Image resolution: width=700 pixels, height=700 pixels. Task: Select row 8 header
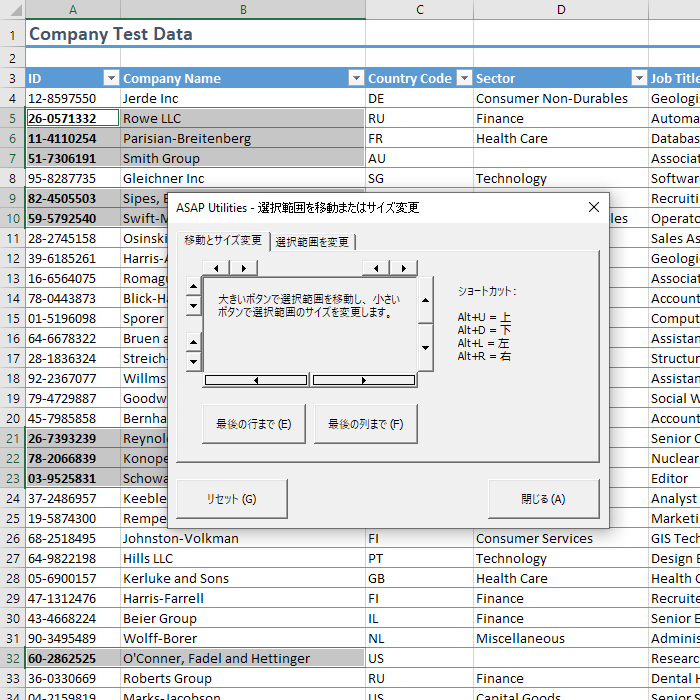tap(12, 179)
